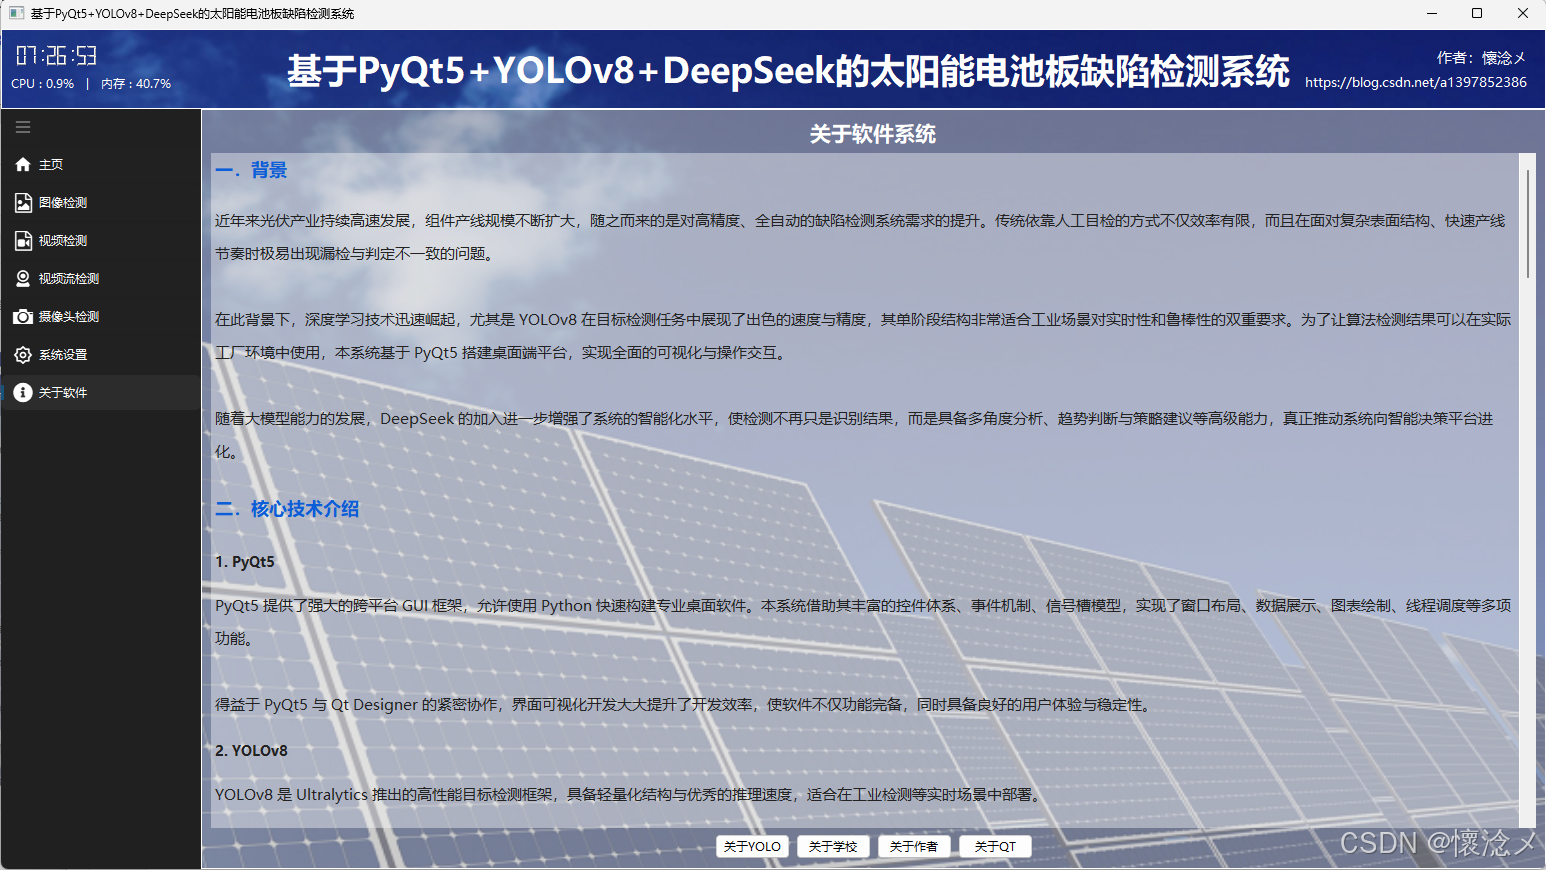Open 摄像头检测 from sidebar
The height and width of the screenshot is (870, 1546).
100,317
